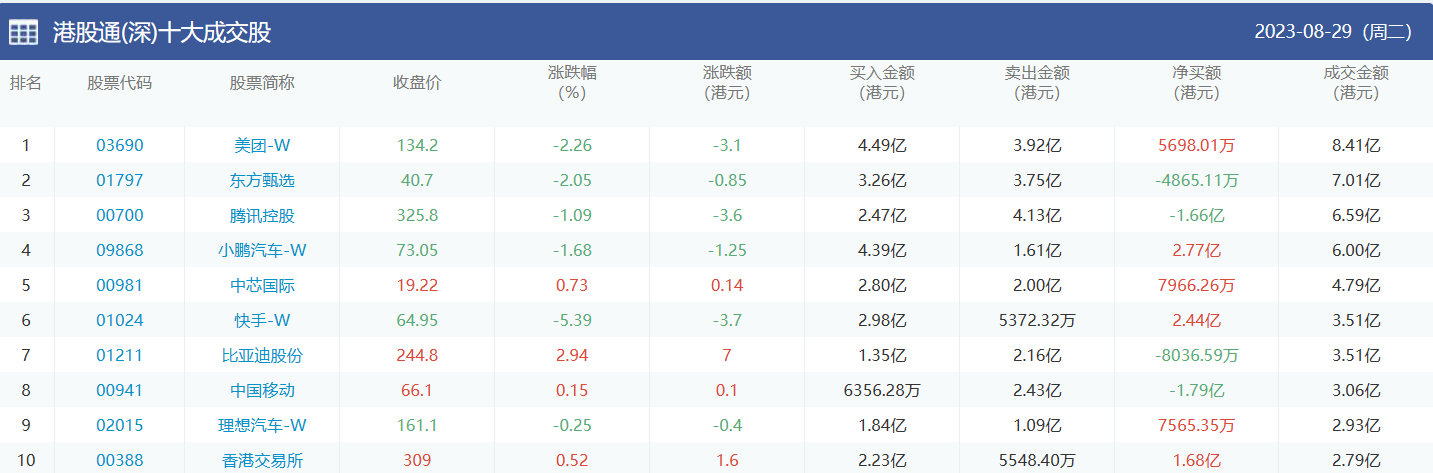Select 比亚迪股份 stock link
Screen dimensions: 1433x473
coord(262,355)
